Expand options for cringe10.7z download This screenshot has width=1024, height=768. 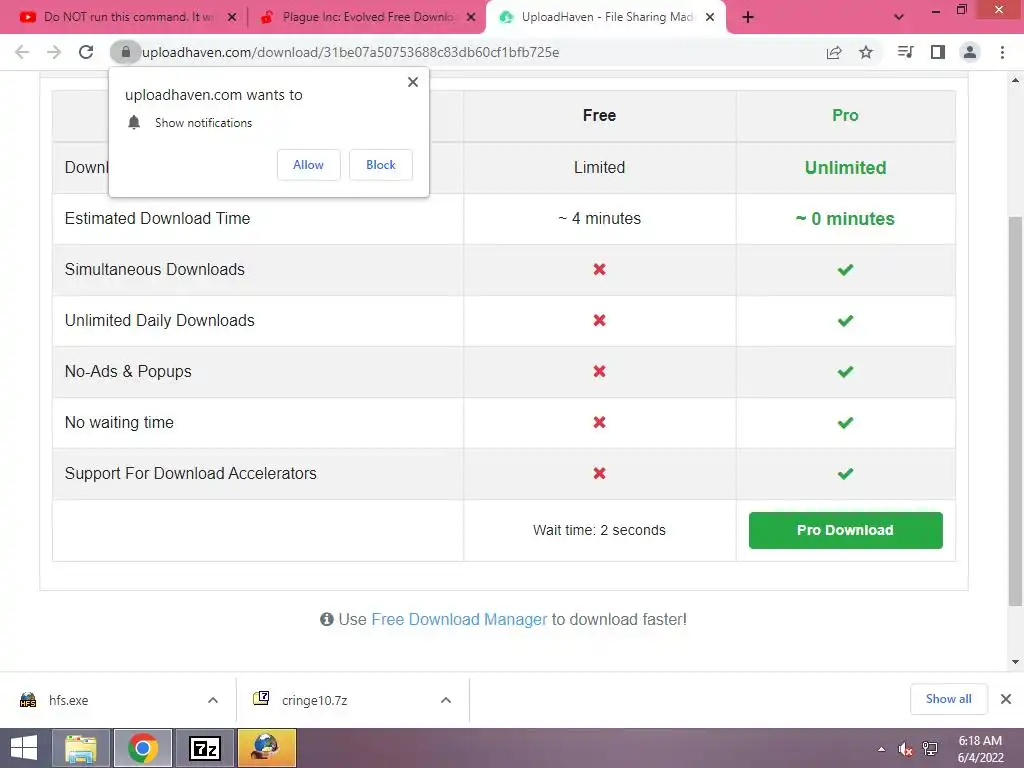point(446,700)
